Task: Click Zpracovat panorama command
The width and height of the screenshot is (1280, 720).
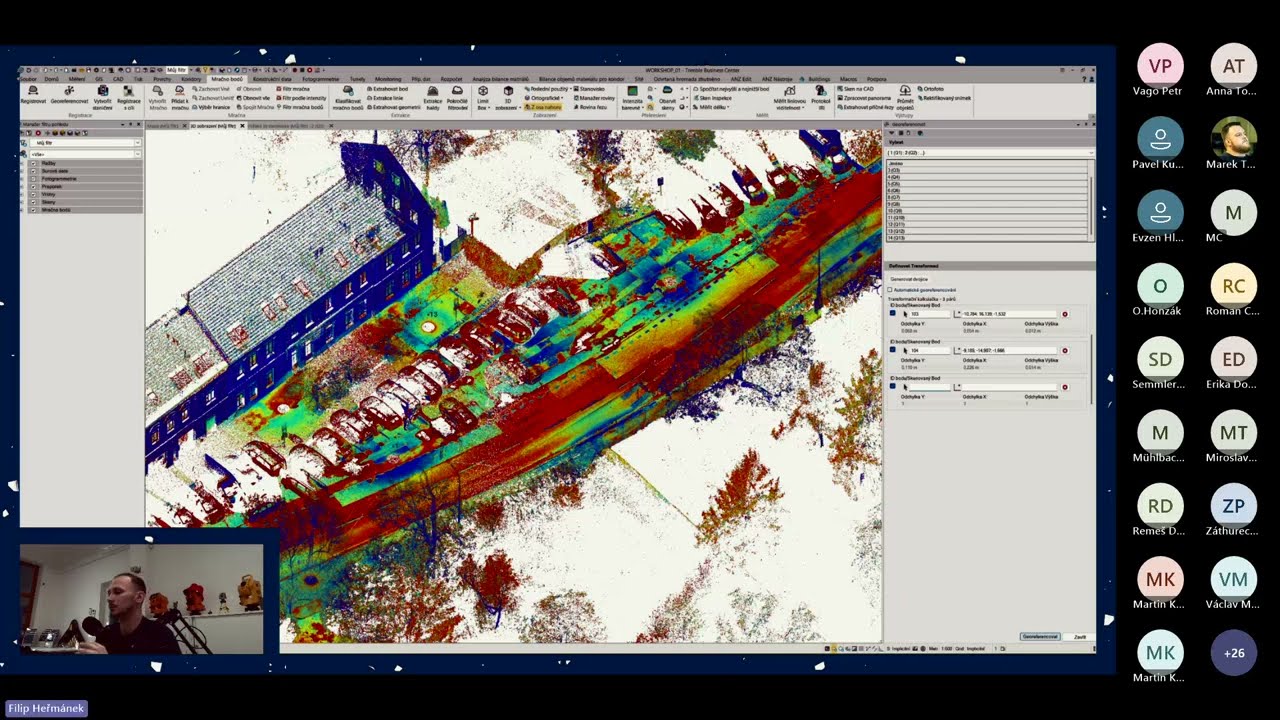Action: click(x=866, y=98)
